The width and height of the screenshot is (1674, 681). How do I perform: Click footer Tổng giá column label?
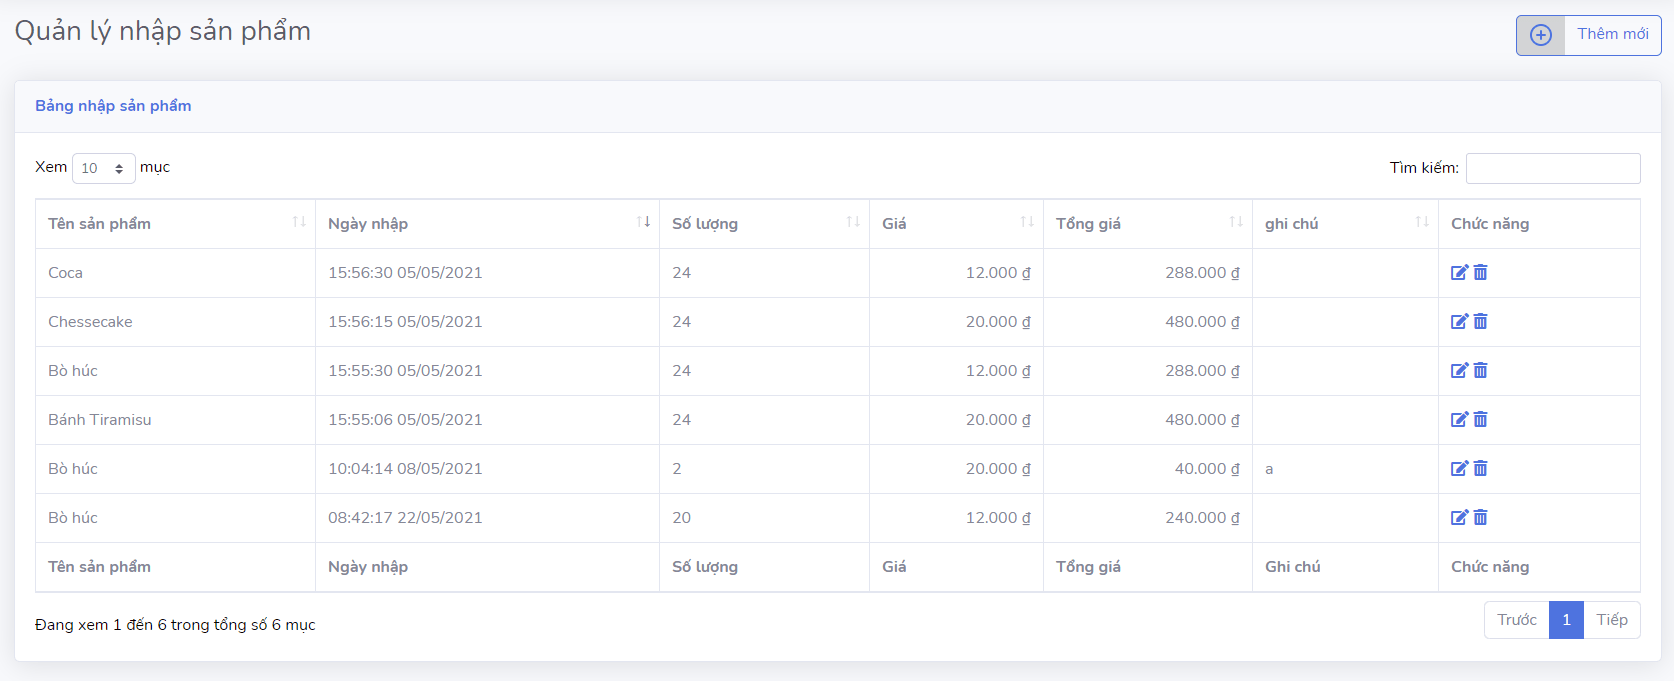[x=1088, y=567]
